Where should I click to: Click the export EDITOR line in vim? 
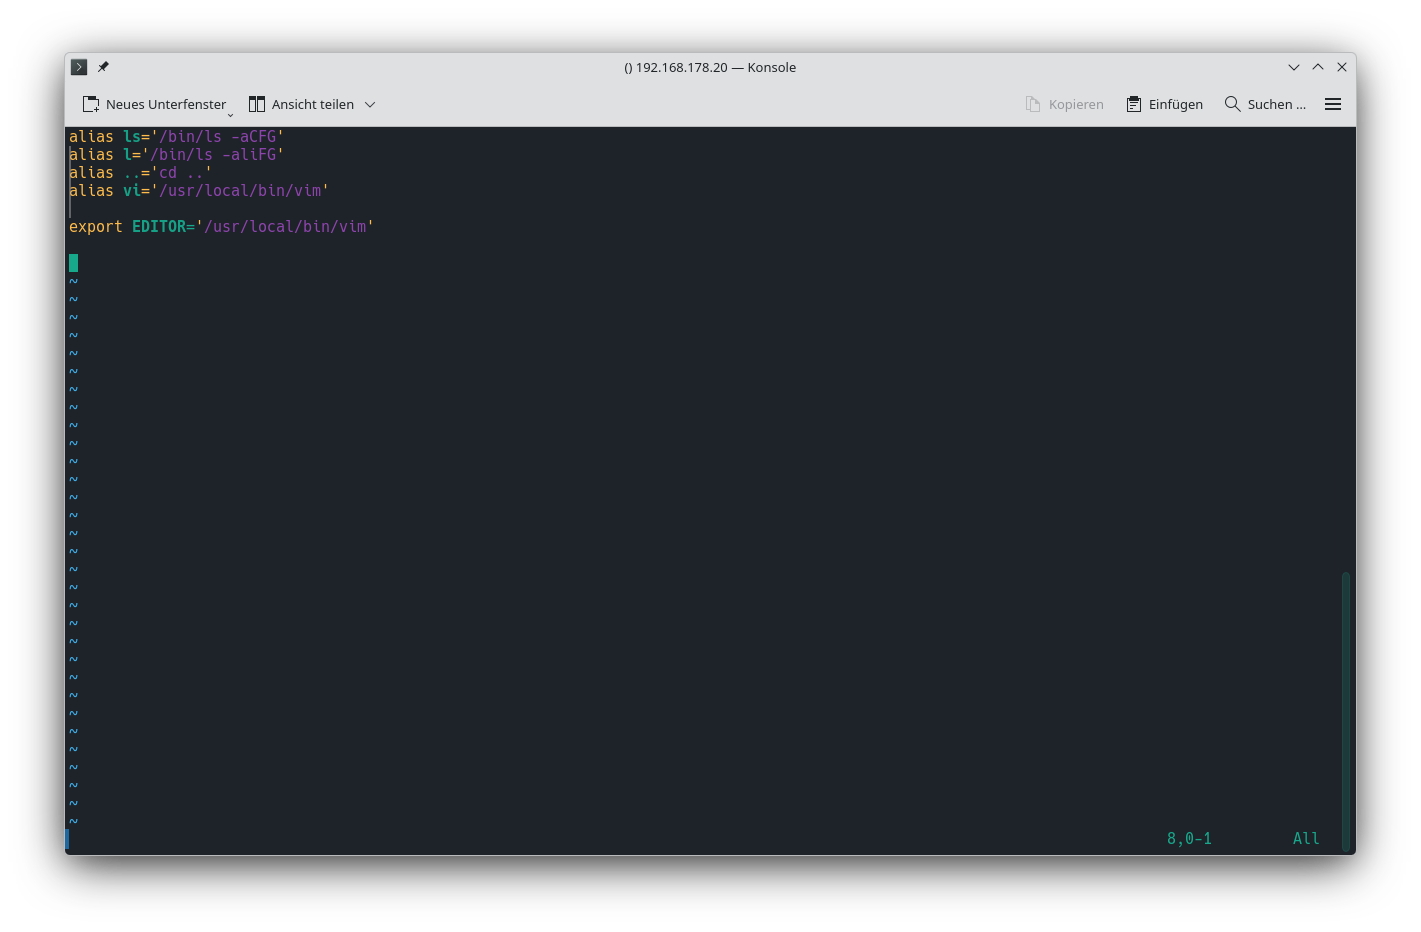(221, 227)
